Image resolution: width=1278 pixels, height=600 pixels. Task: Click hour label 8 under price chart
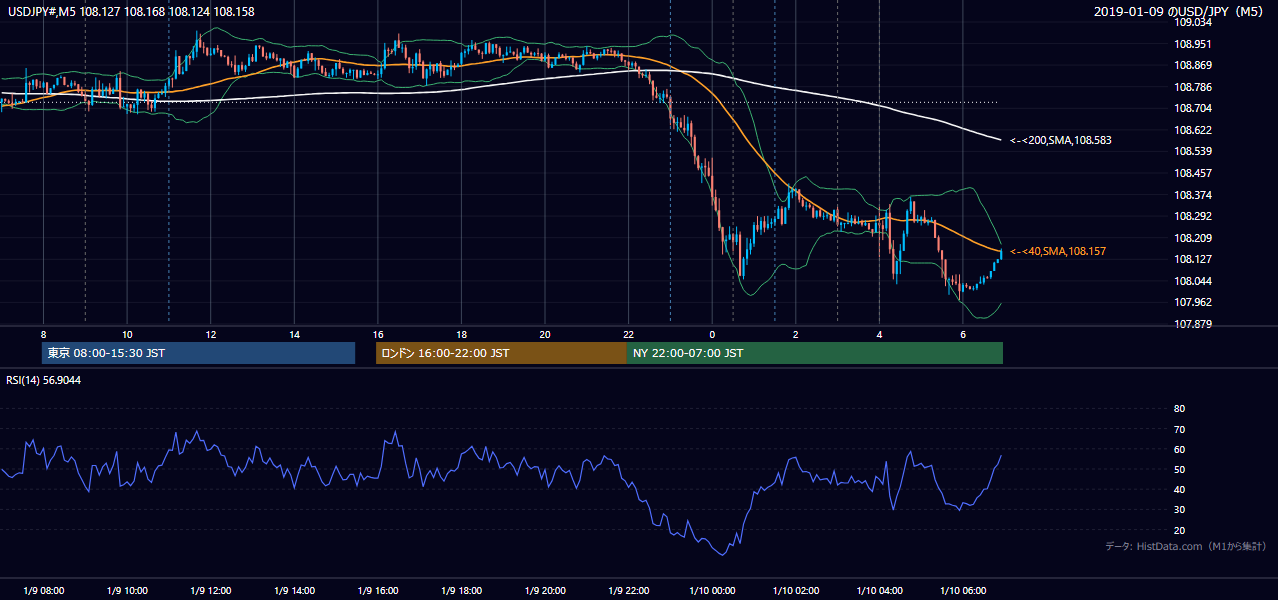coord(43,334)
